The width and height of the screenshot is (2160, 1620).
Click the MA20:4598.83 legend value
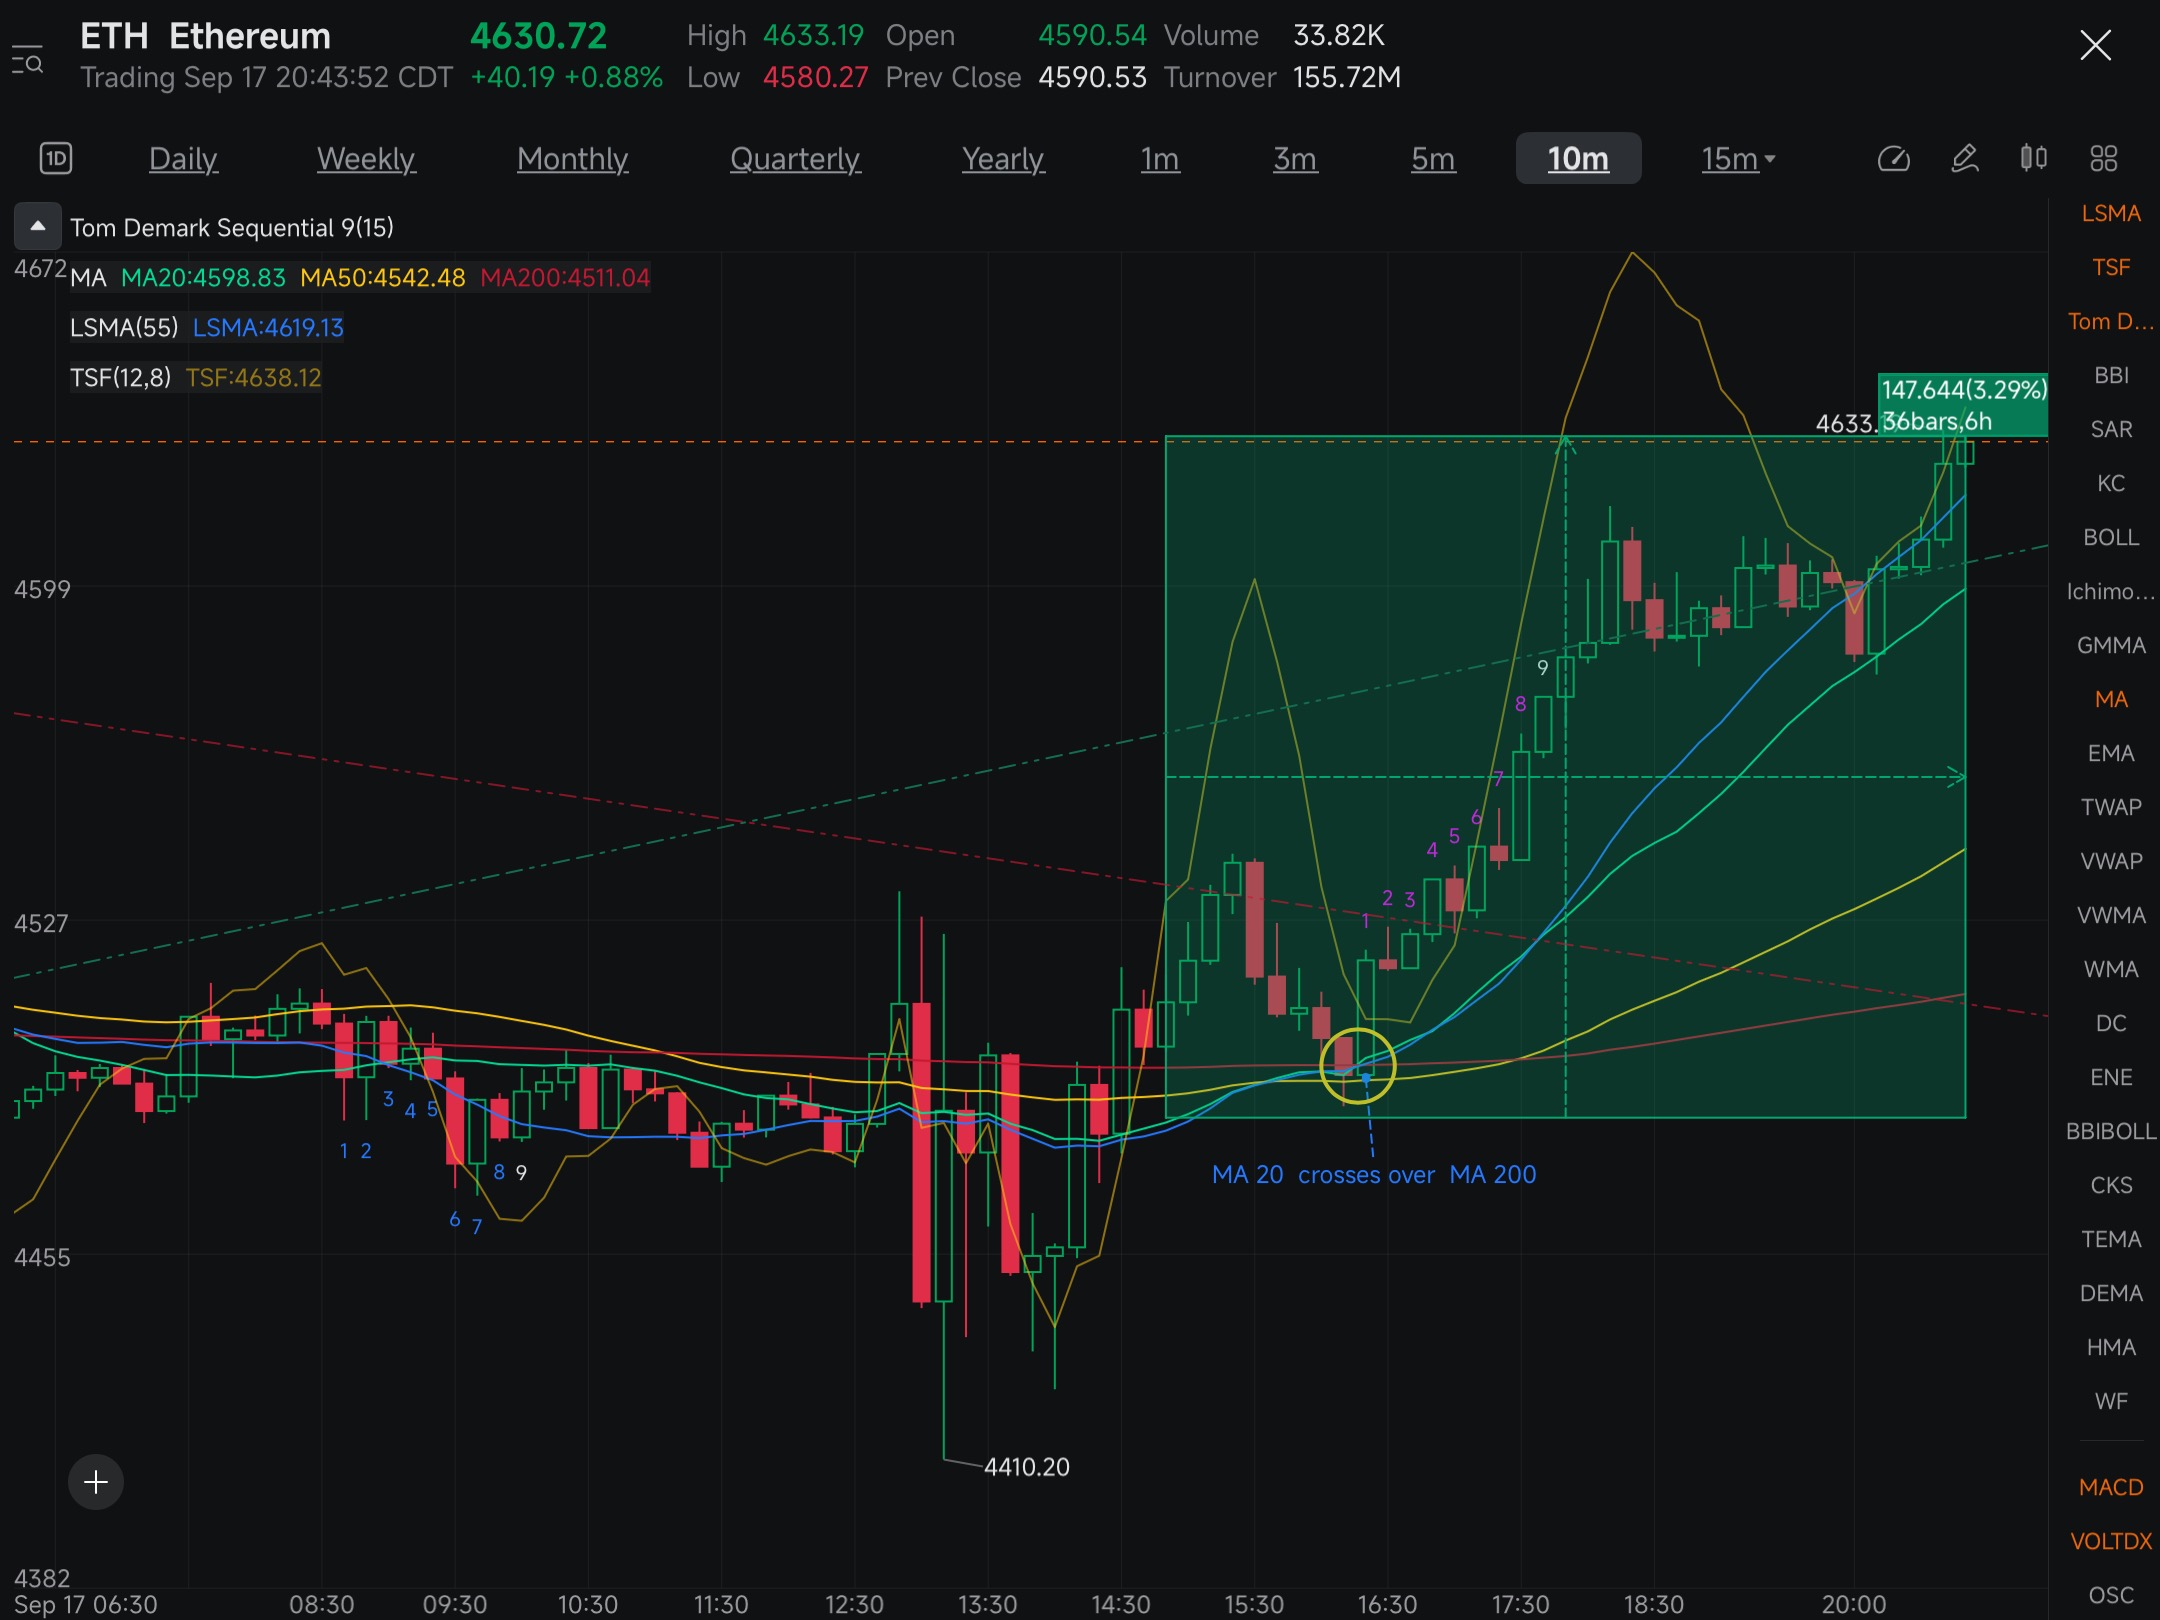pos(203,277)
